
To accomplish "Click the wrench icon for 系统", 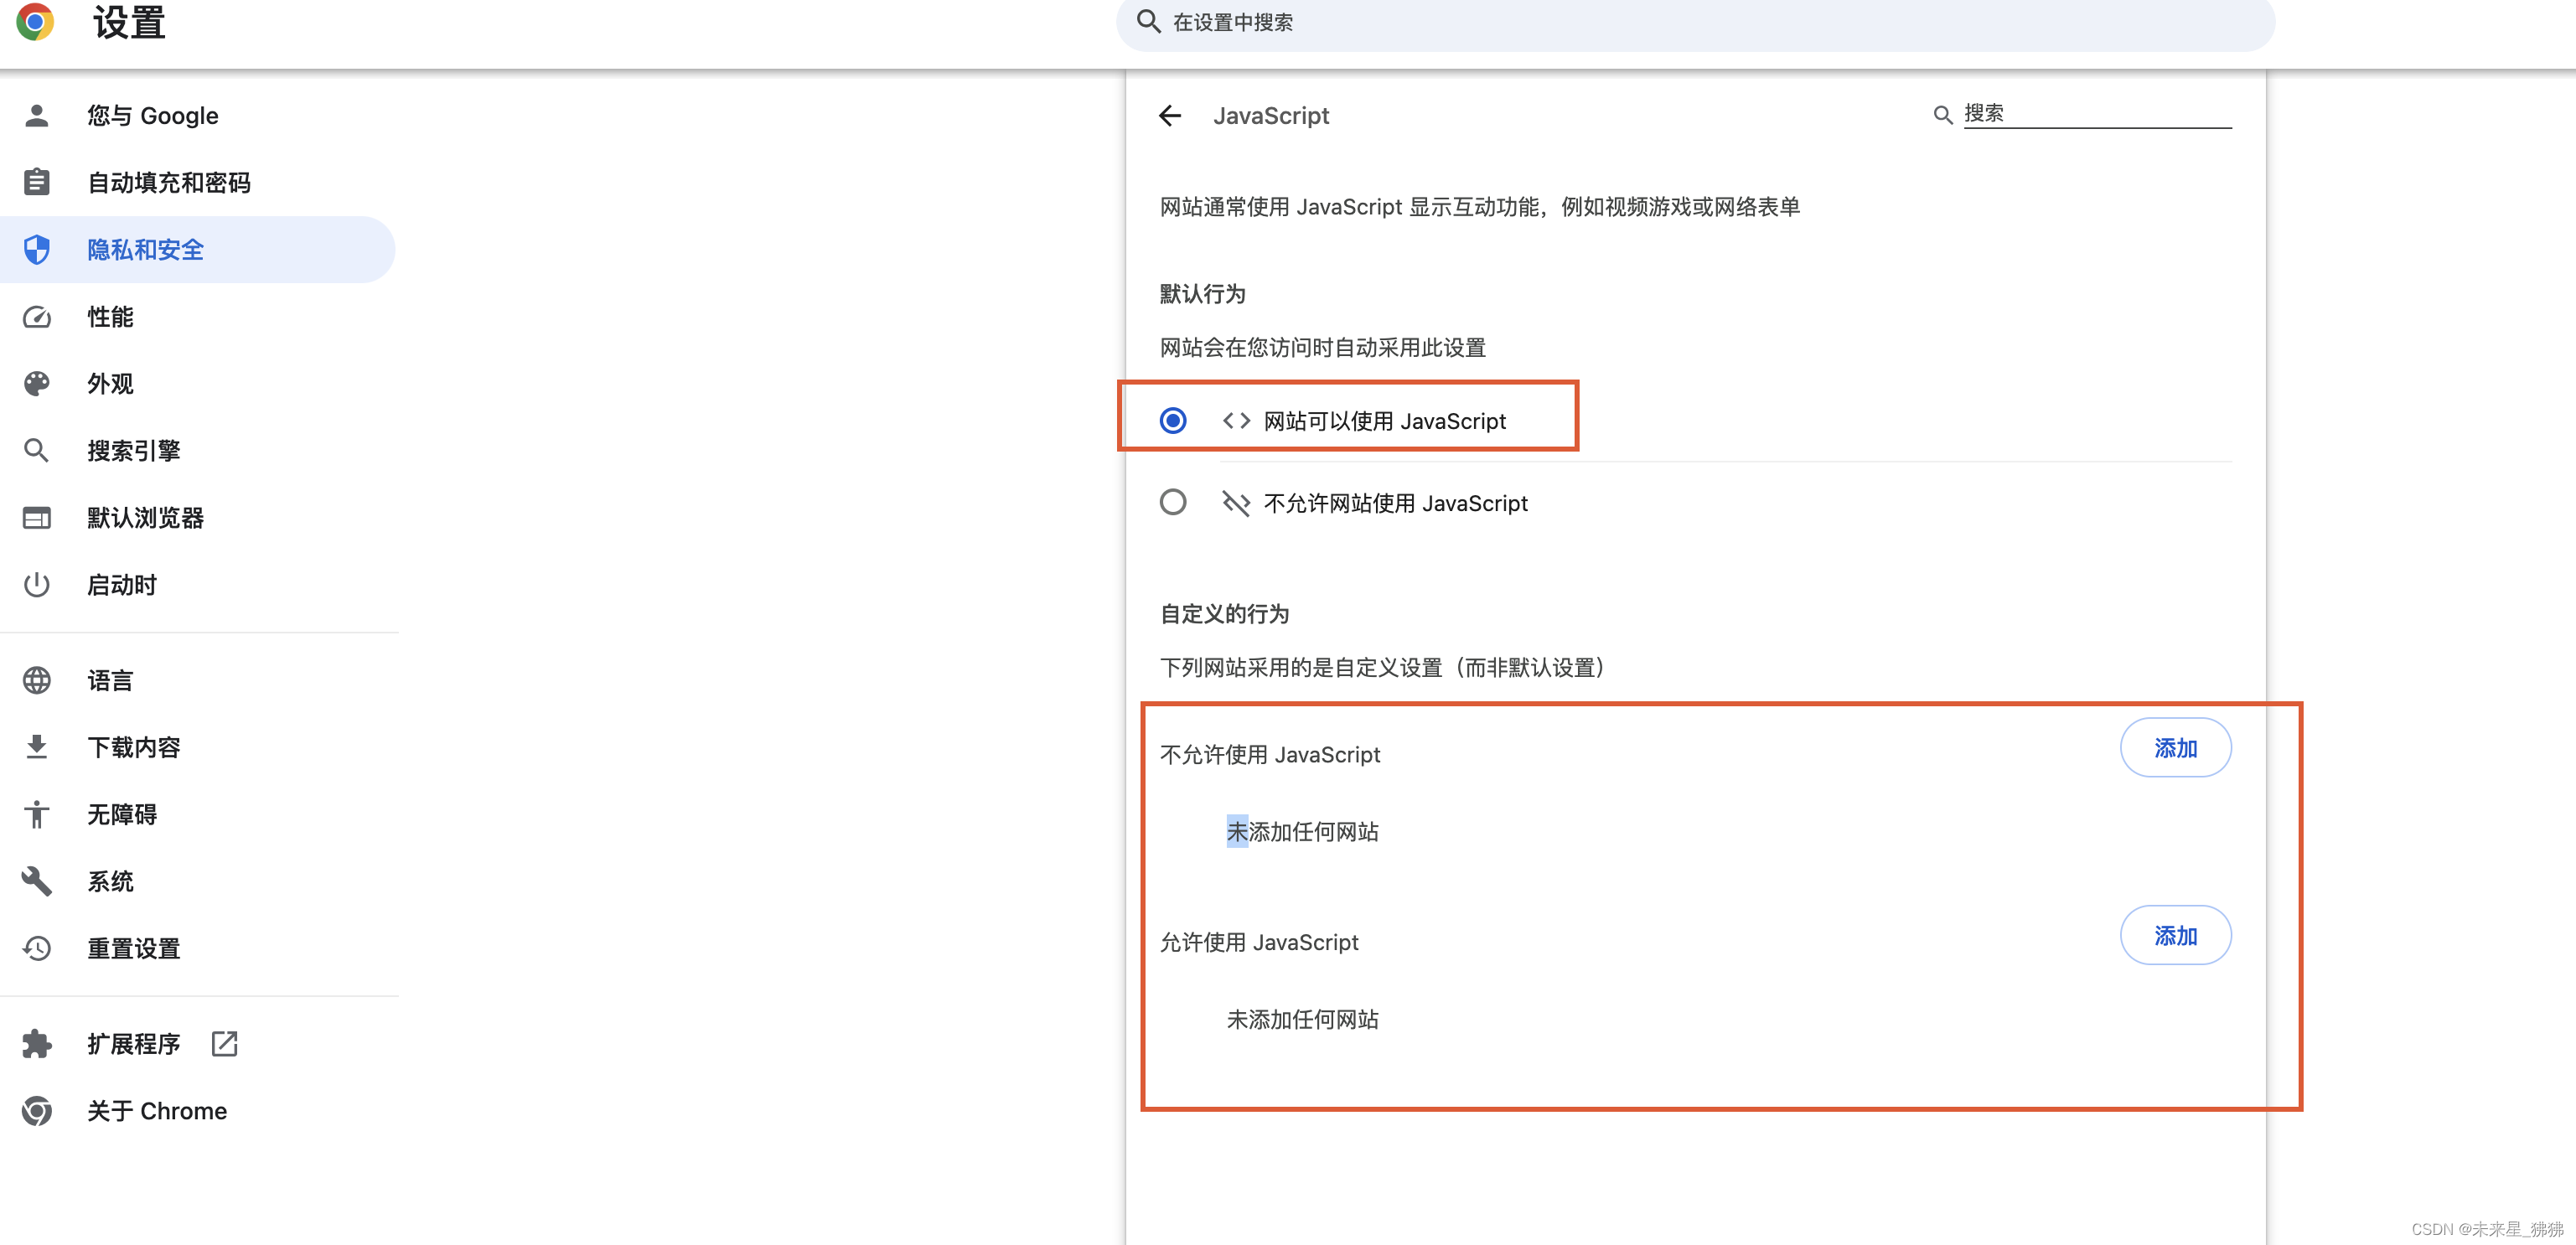I will (37, 881).
